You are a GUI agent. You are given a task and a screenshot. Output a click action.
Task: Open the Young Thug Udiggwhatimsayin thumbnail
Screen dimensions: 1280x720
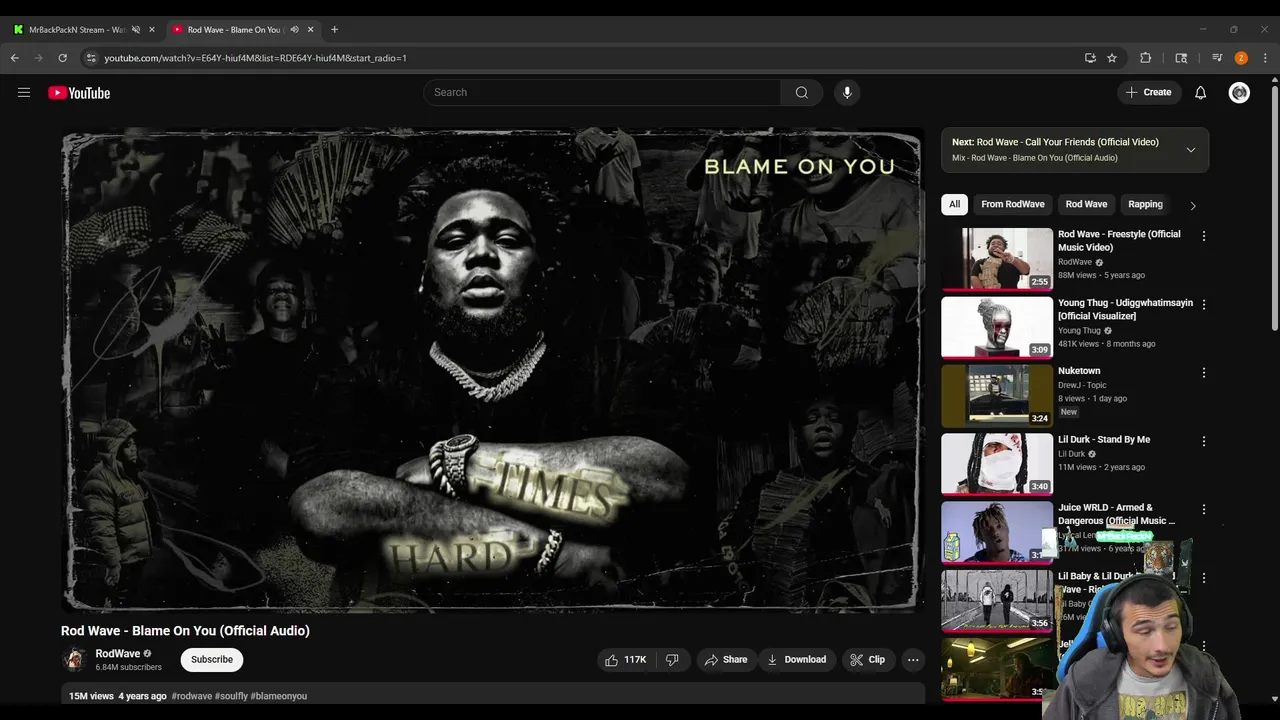pyautogui.click(x=997, y=327)
